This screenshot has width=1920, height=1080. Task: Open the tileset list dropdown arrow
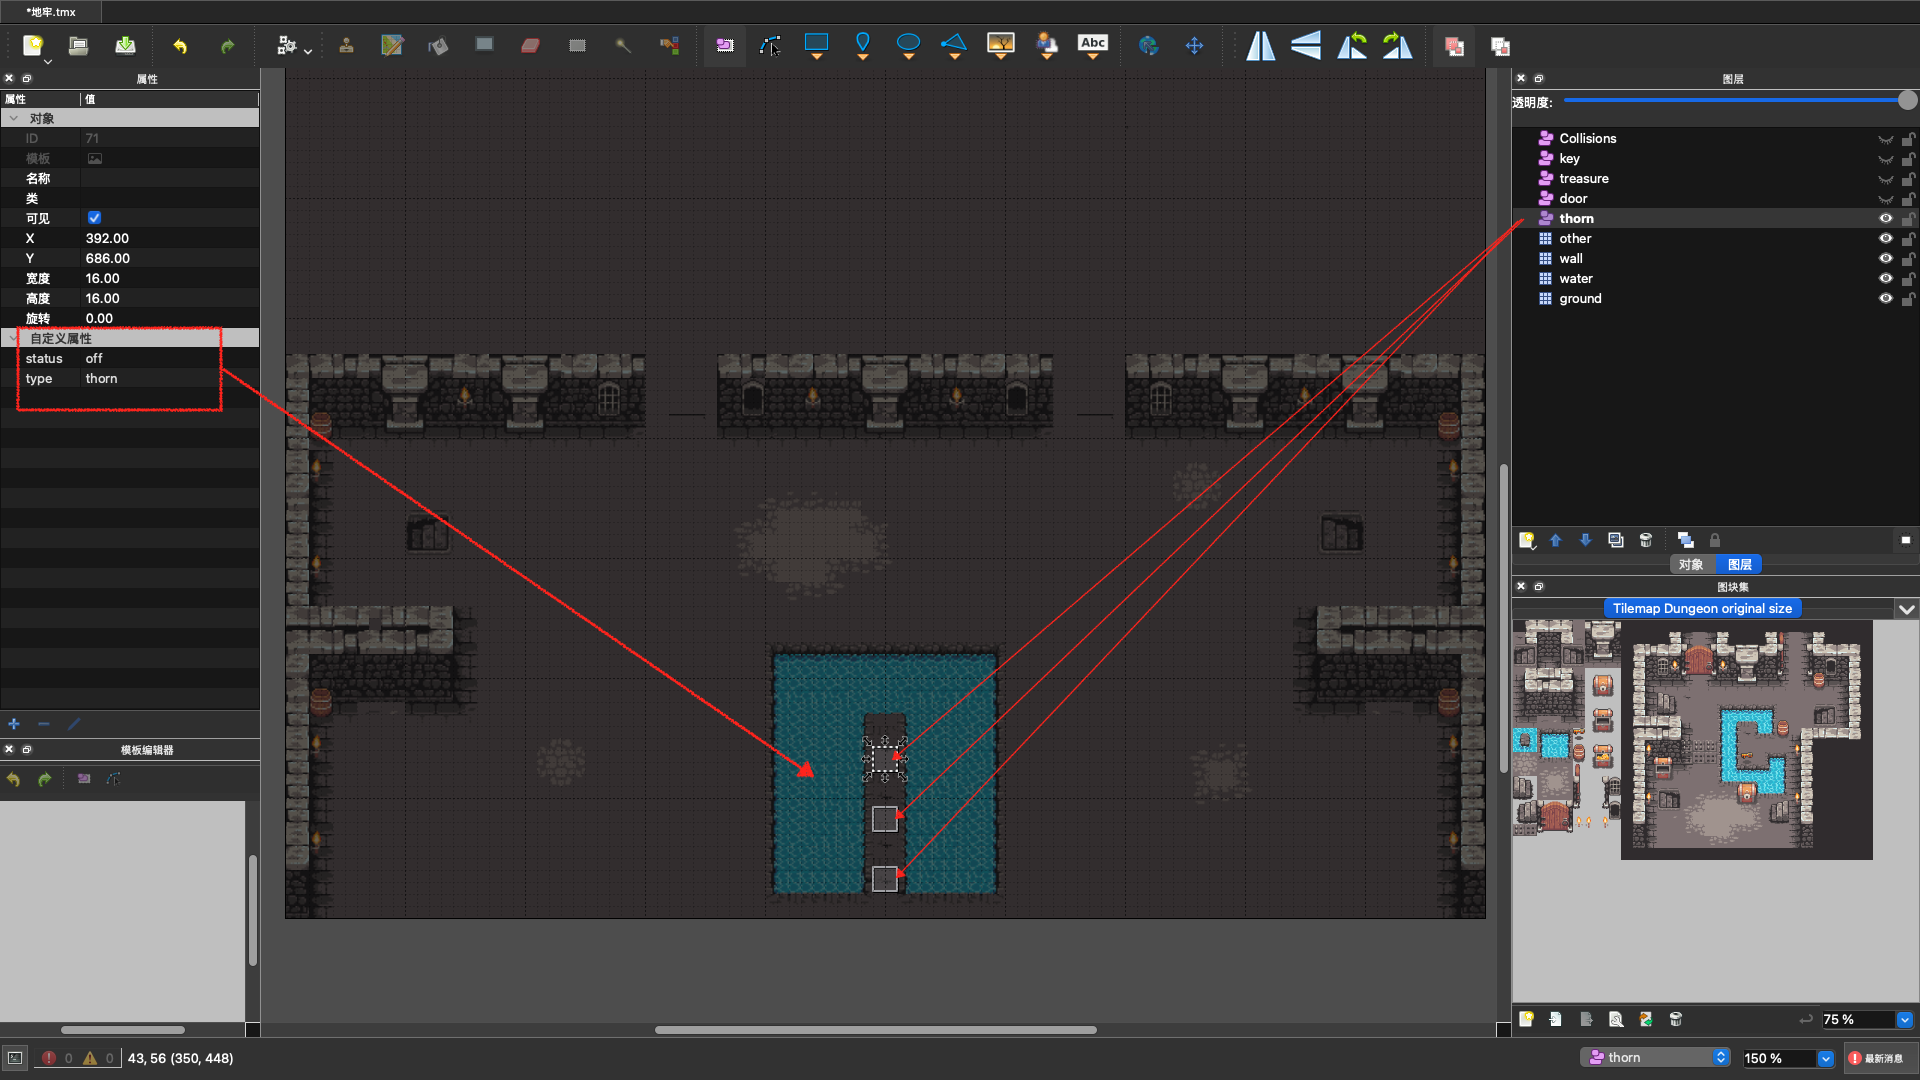pyautogui.click(x=1906, y=609)
